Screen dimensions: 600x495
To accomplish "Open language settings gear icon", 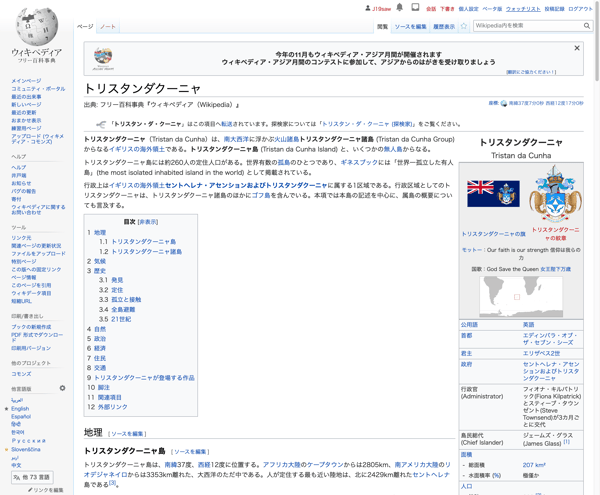I will point(62,388).
